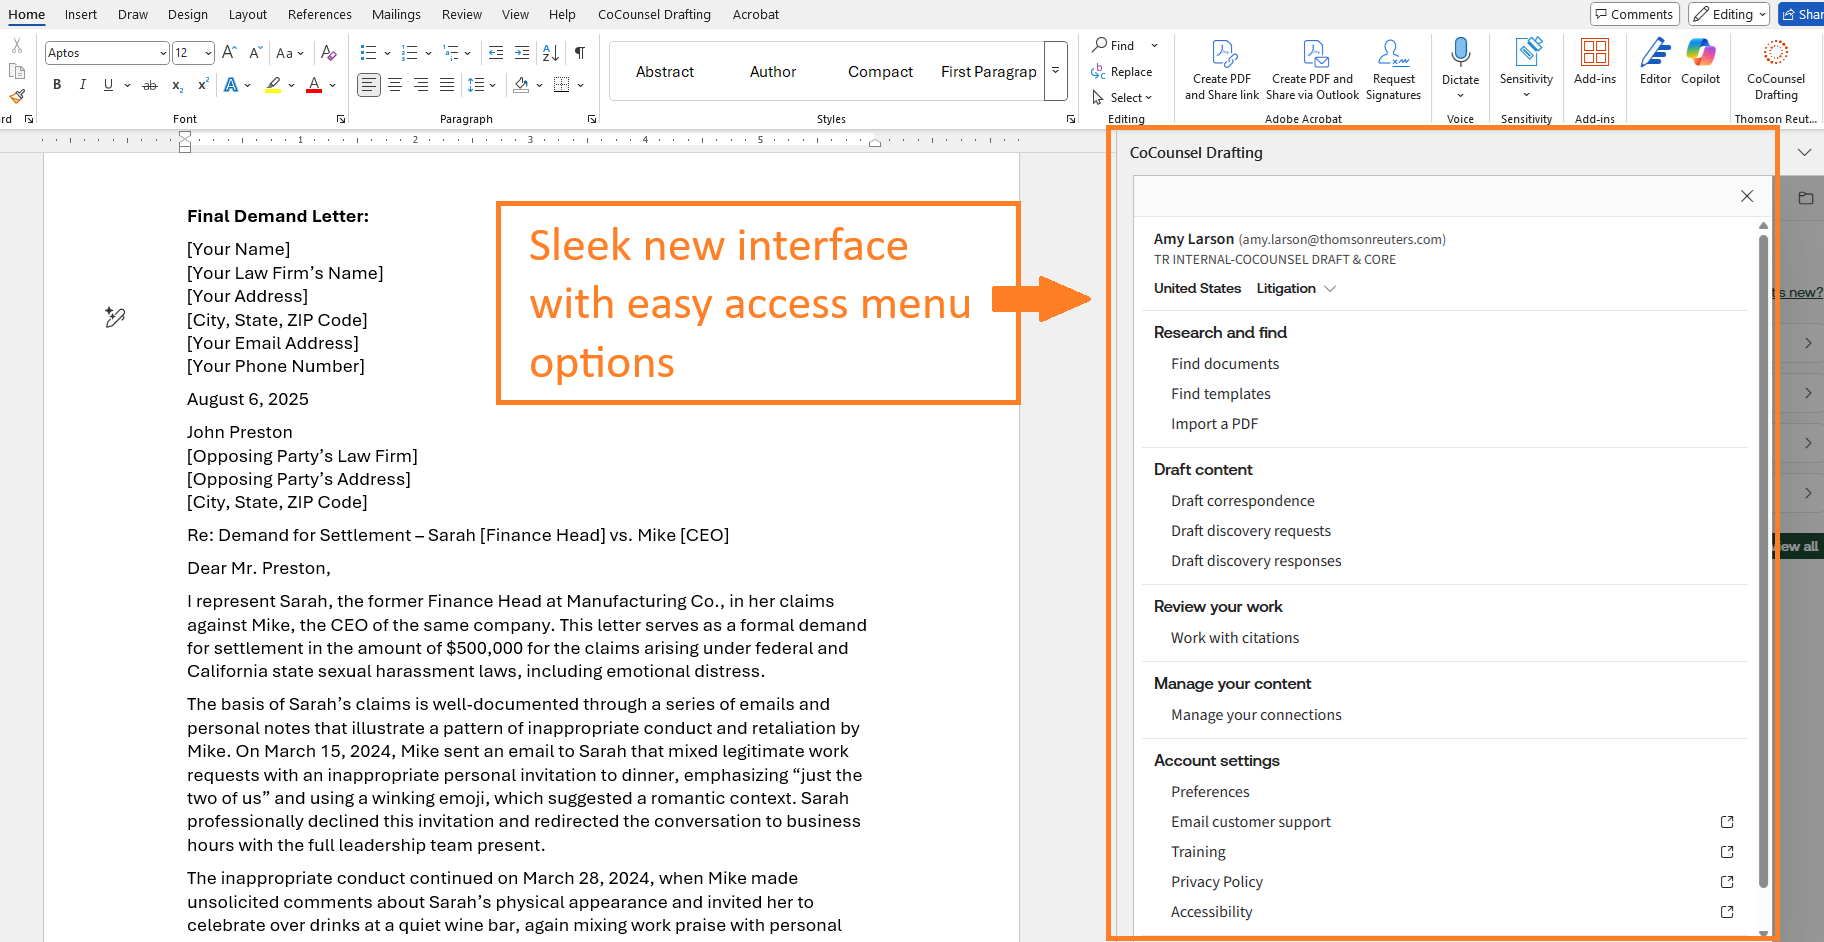1824x942 pixels.
Task: Open the Add-ins gallery
Action: (x=1594, y=61)
